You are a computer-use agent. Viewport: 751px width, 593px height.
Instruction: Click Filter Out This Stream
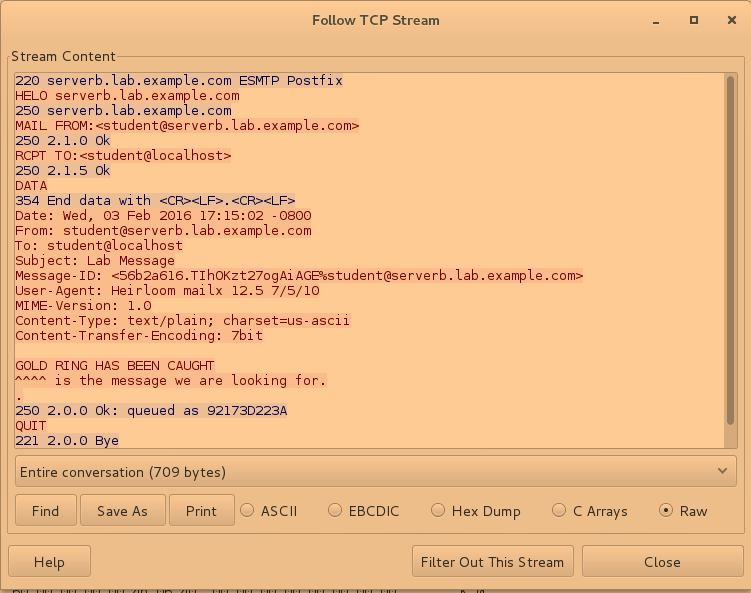point(493,562)
